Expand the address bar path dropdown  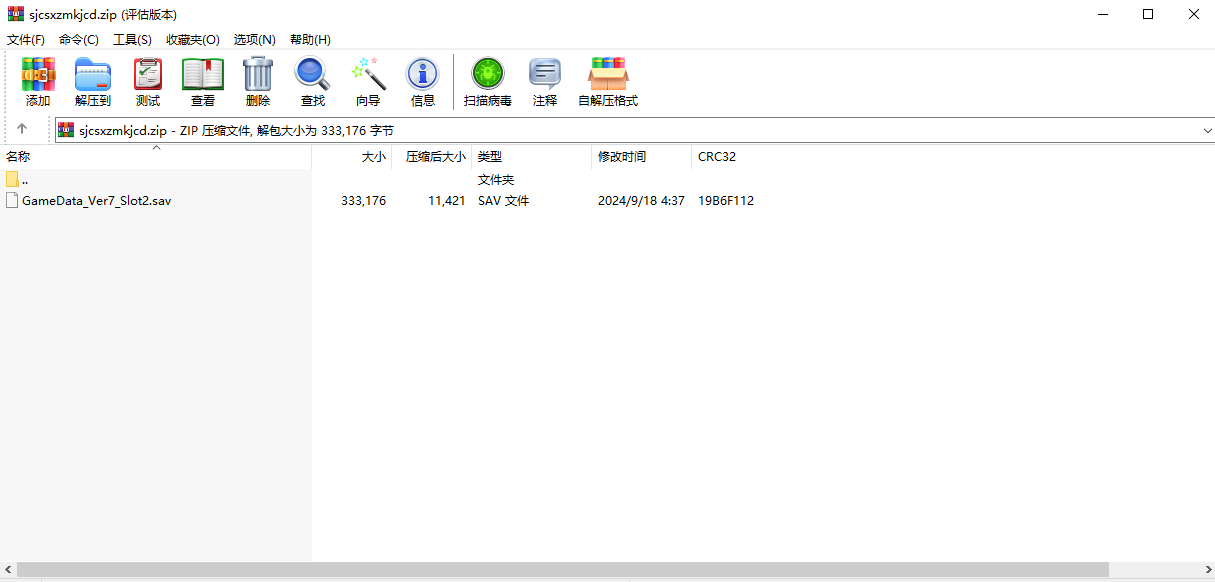click(x=1206, y=130)
